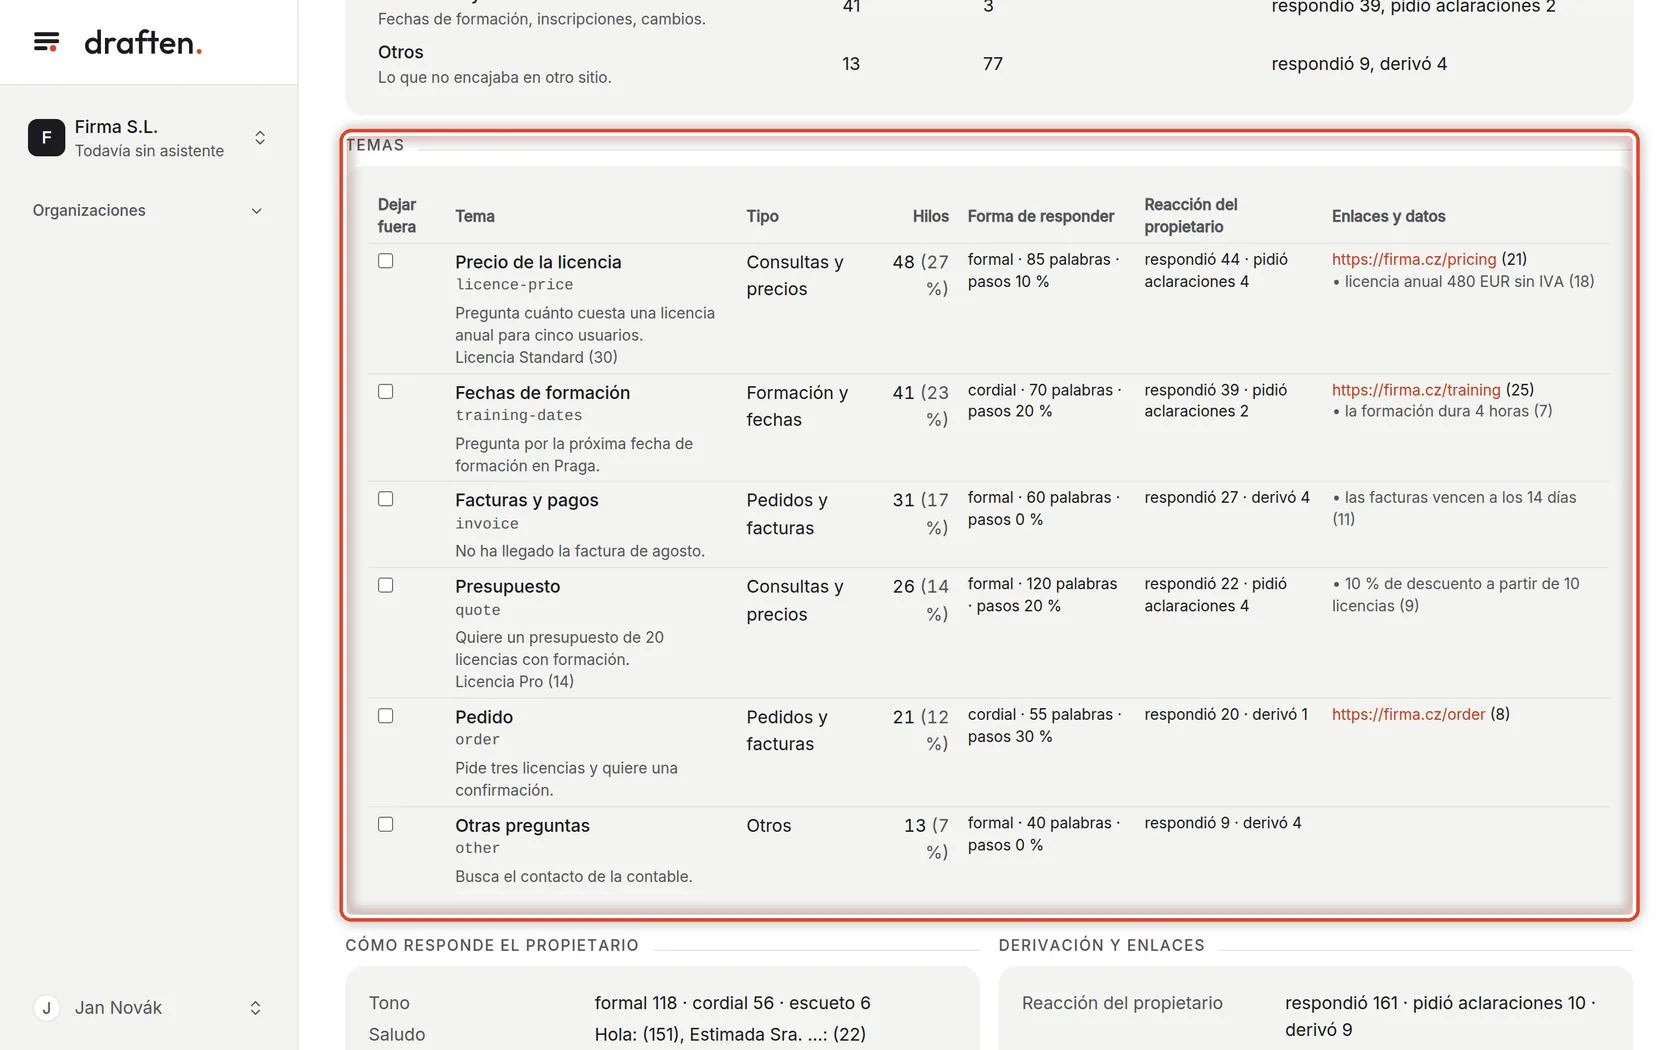Click 'respondió 9, derivó 4' in the summary card

(1359, 64)
